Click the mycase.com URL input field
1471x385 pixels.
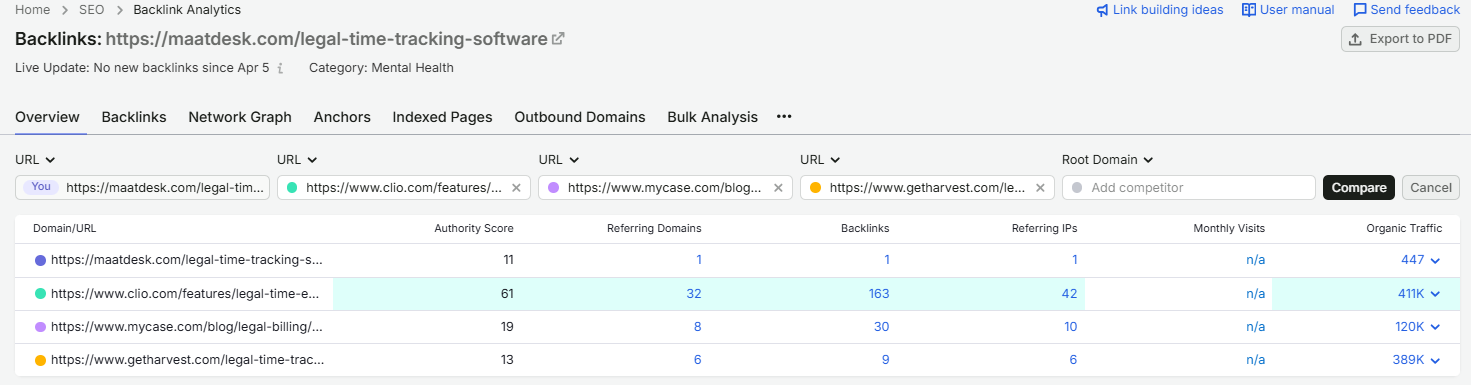(666, 188)
